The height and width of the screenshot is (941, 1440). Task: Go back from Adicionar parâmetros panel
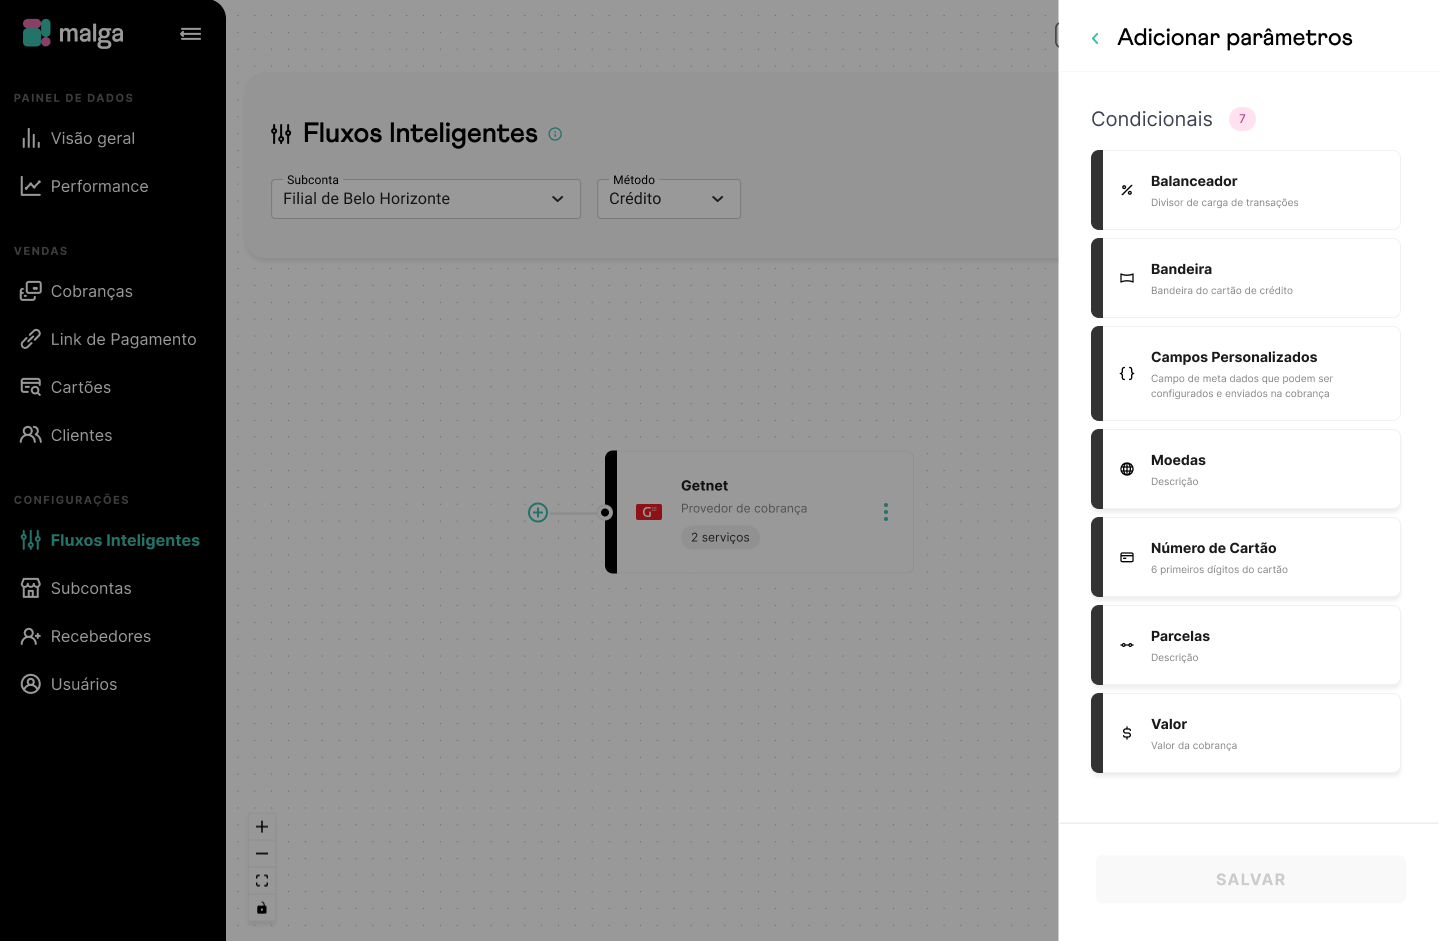(x=1095, y=38)
